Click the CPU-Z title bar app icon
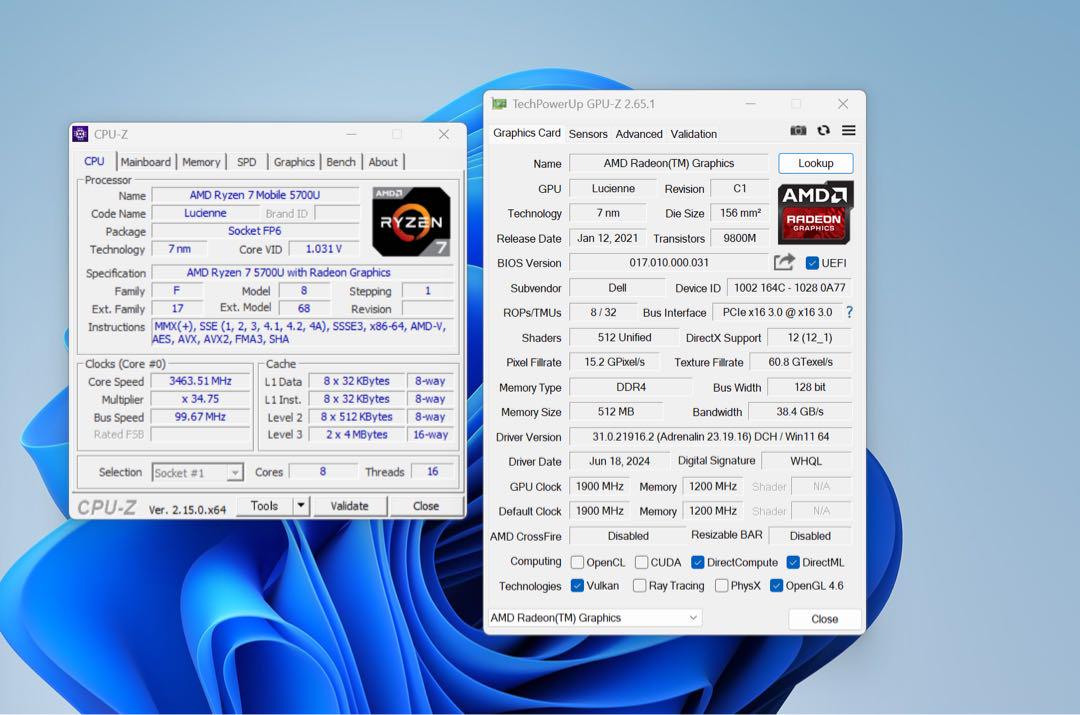The height and width of the screenshot is (715, 1080). [x=81, y=134]
